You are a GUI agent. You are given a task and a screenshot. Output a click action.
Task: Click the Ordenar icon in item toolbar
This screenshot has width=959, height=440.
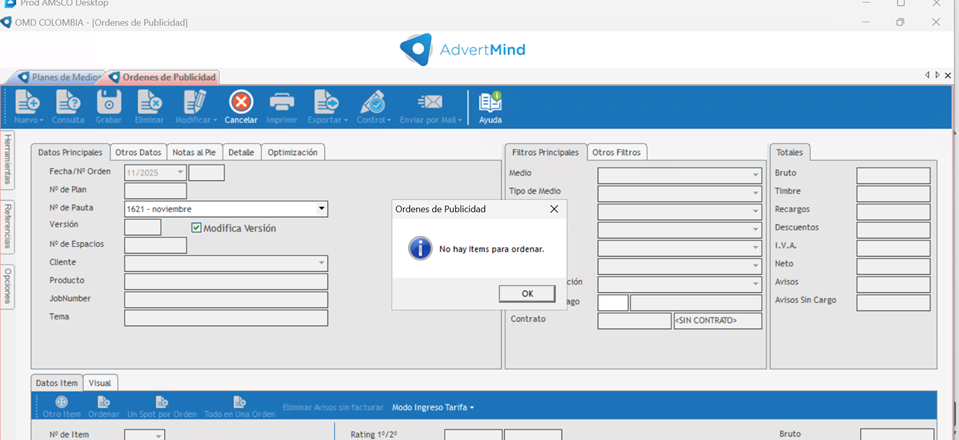coord(103,402)
